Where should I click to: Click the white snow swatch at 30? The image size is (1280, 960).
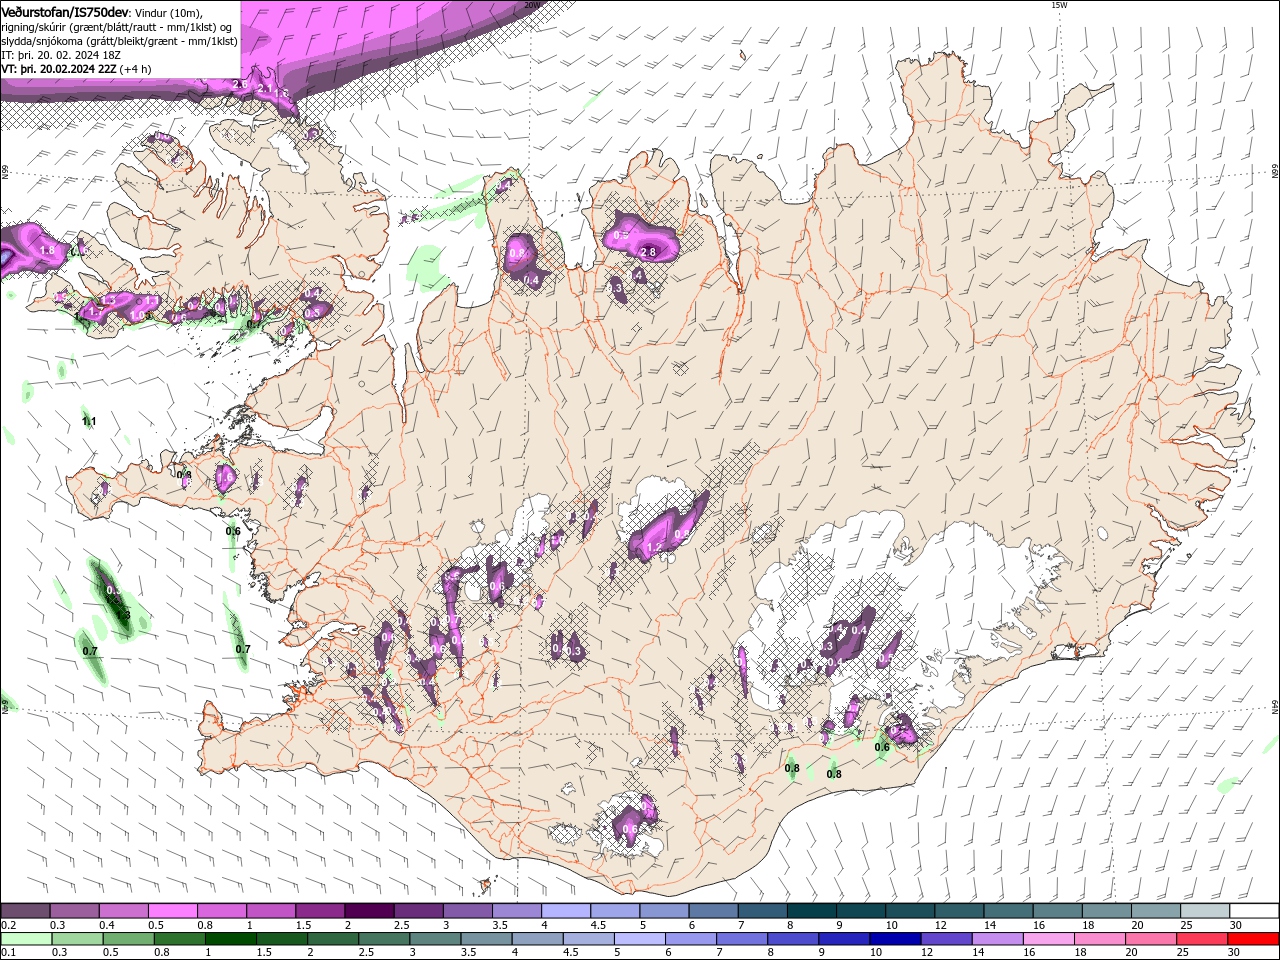(x=1254, y=911)
